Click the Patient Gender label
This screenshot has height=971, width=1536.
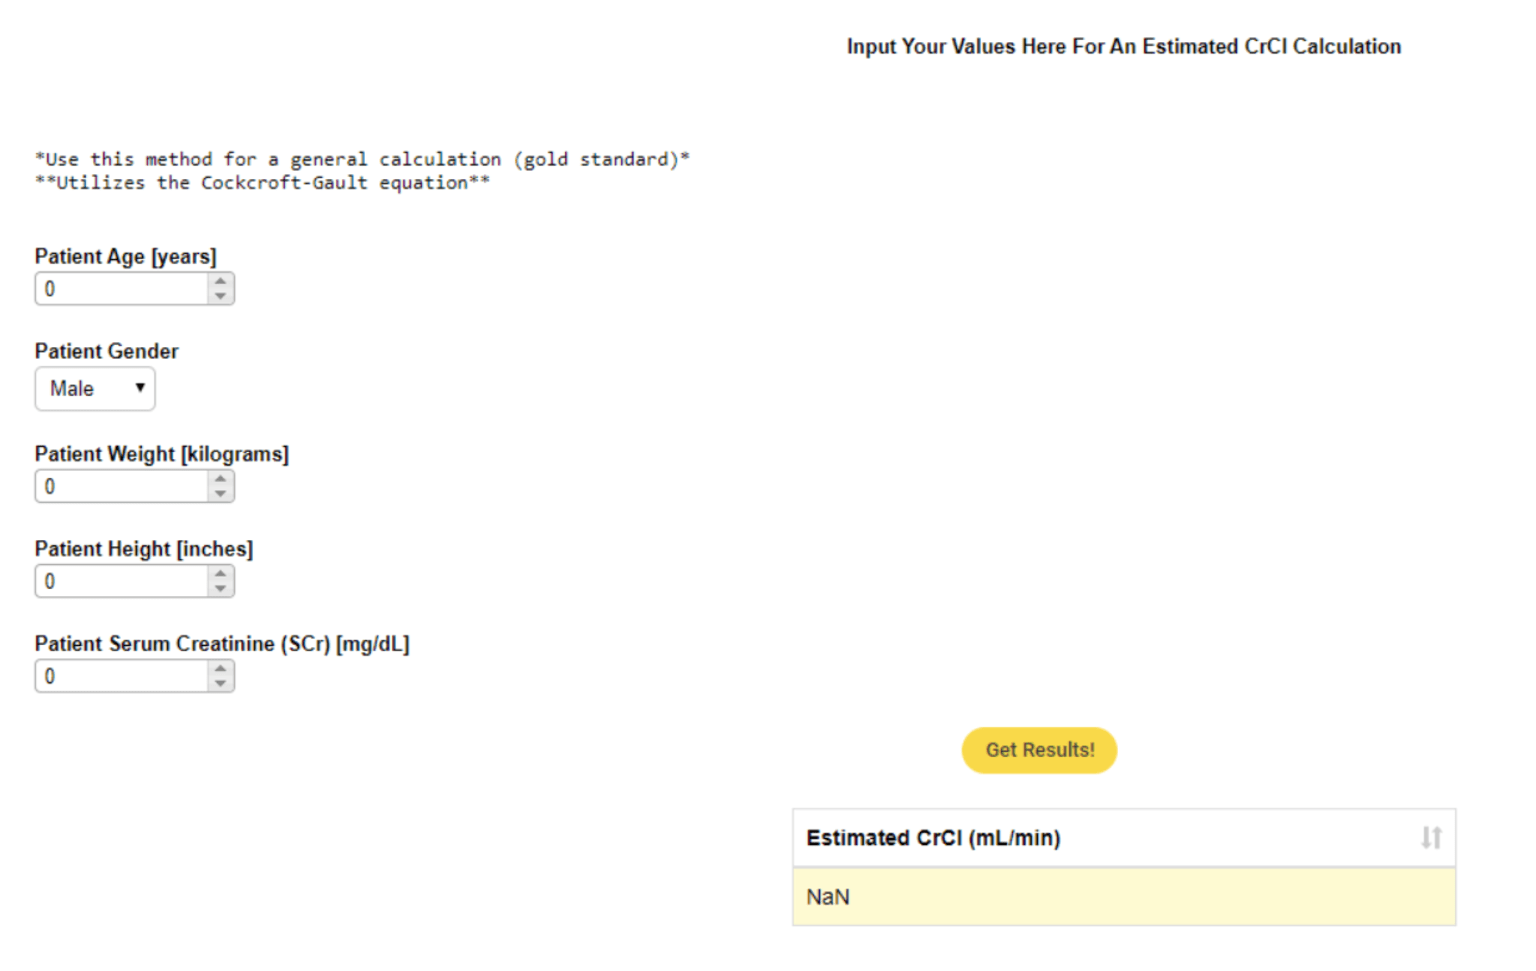pos(107,351)
